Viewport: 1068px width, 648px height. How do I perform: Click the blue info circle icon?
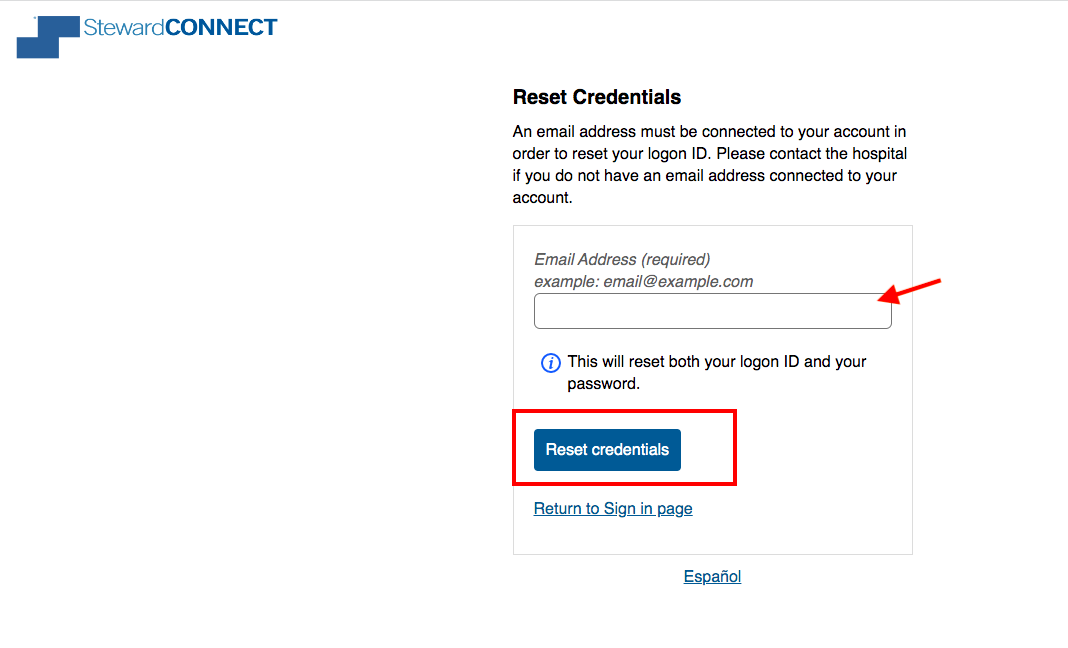coord(550,363)
